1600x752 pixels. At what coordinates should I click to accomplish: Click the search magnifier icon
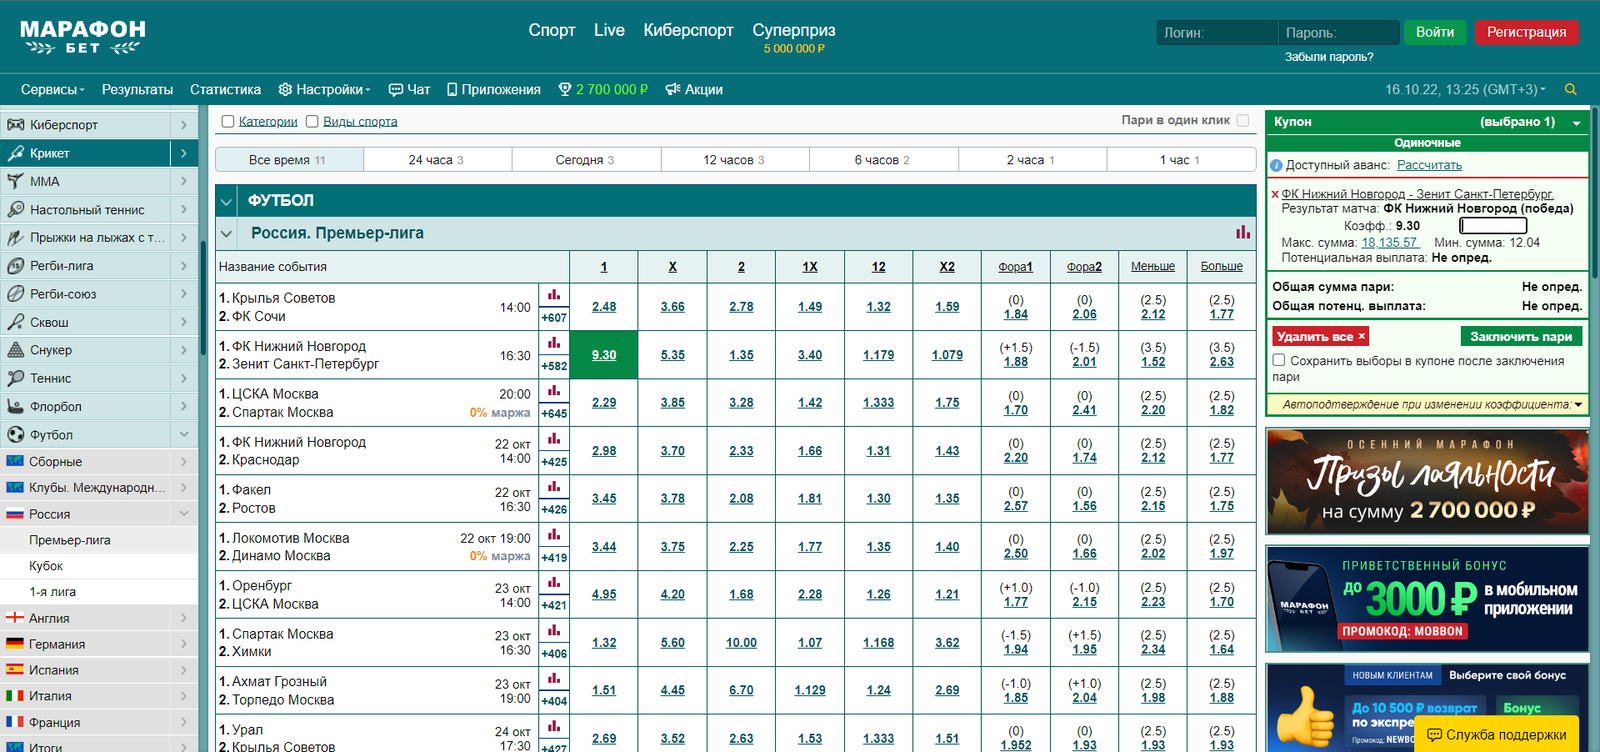1571,89
